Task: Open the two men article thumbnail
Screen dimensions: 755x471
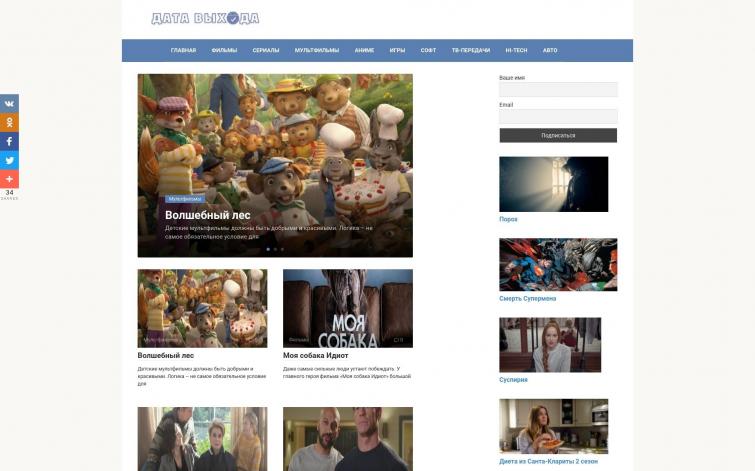Action: pyautogui.click(x=348, y=439)
